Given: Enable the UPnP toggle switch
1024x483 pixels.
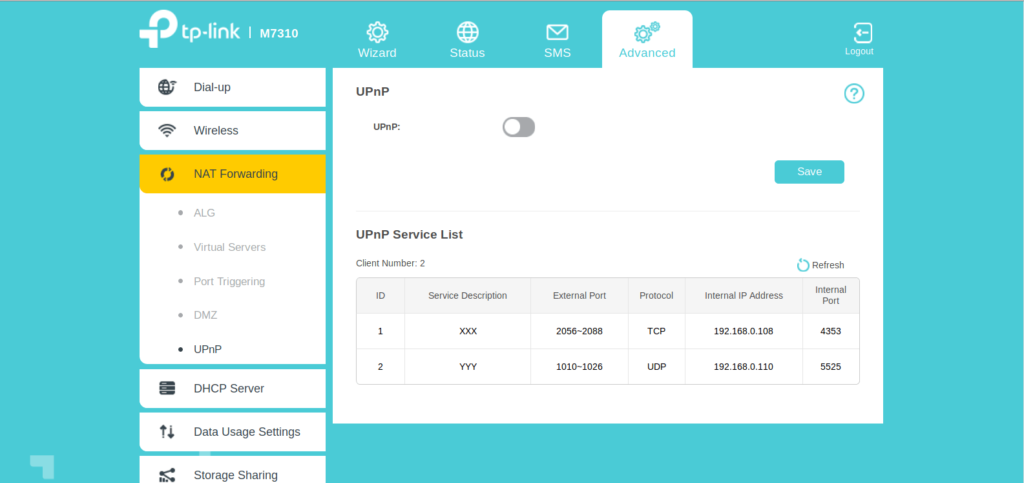Looking at the screenshot, I should [518, 127].
